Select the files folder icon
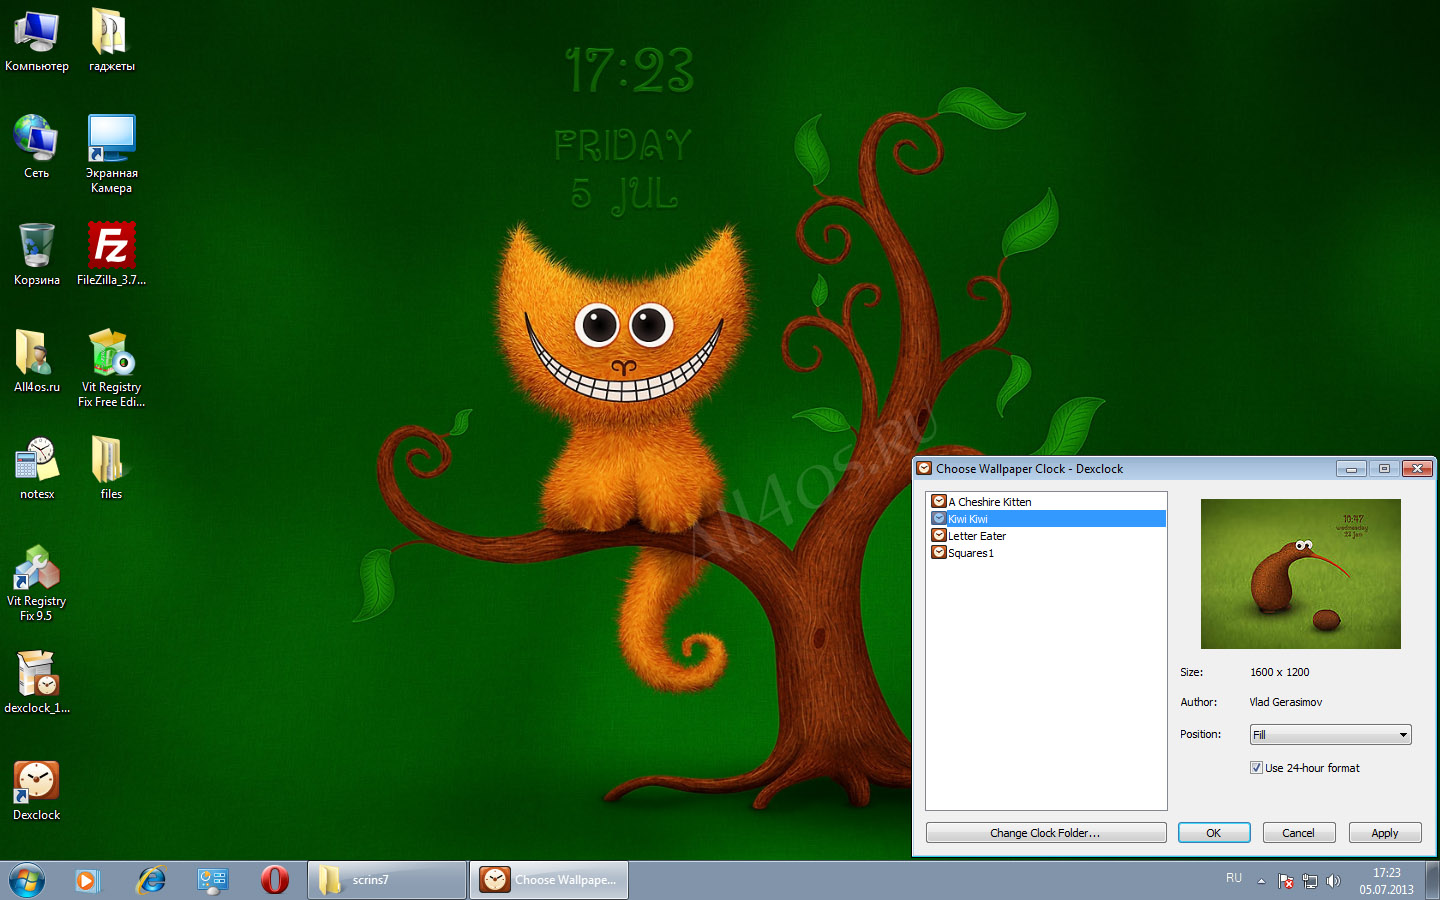Screen dimensions: 1440x900 tap(111, 468)
